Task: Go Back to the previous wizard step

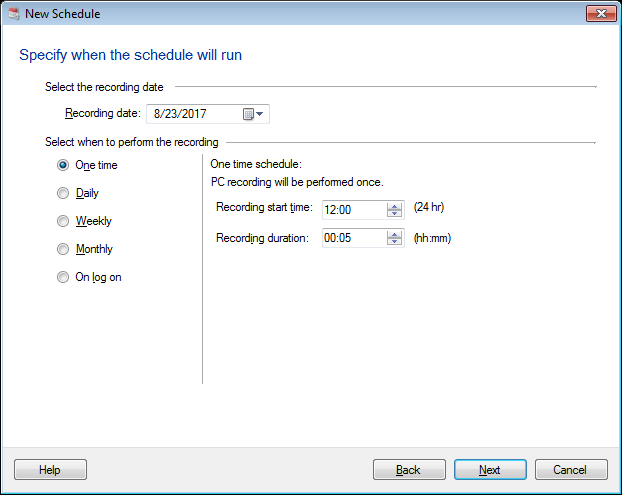Action: click(x=409, y=470)
